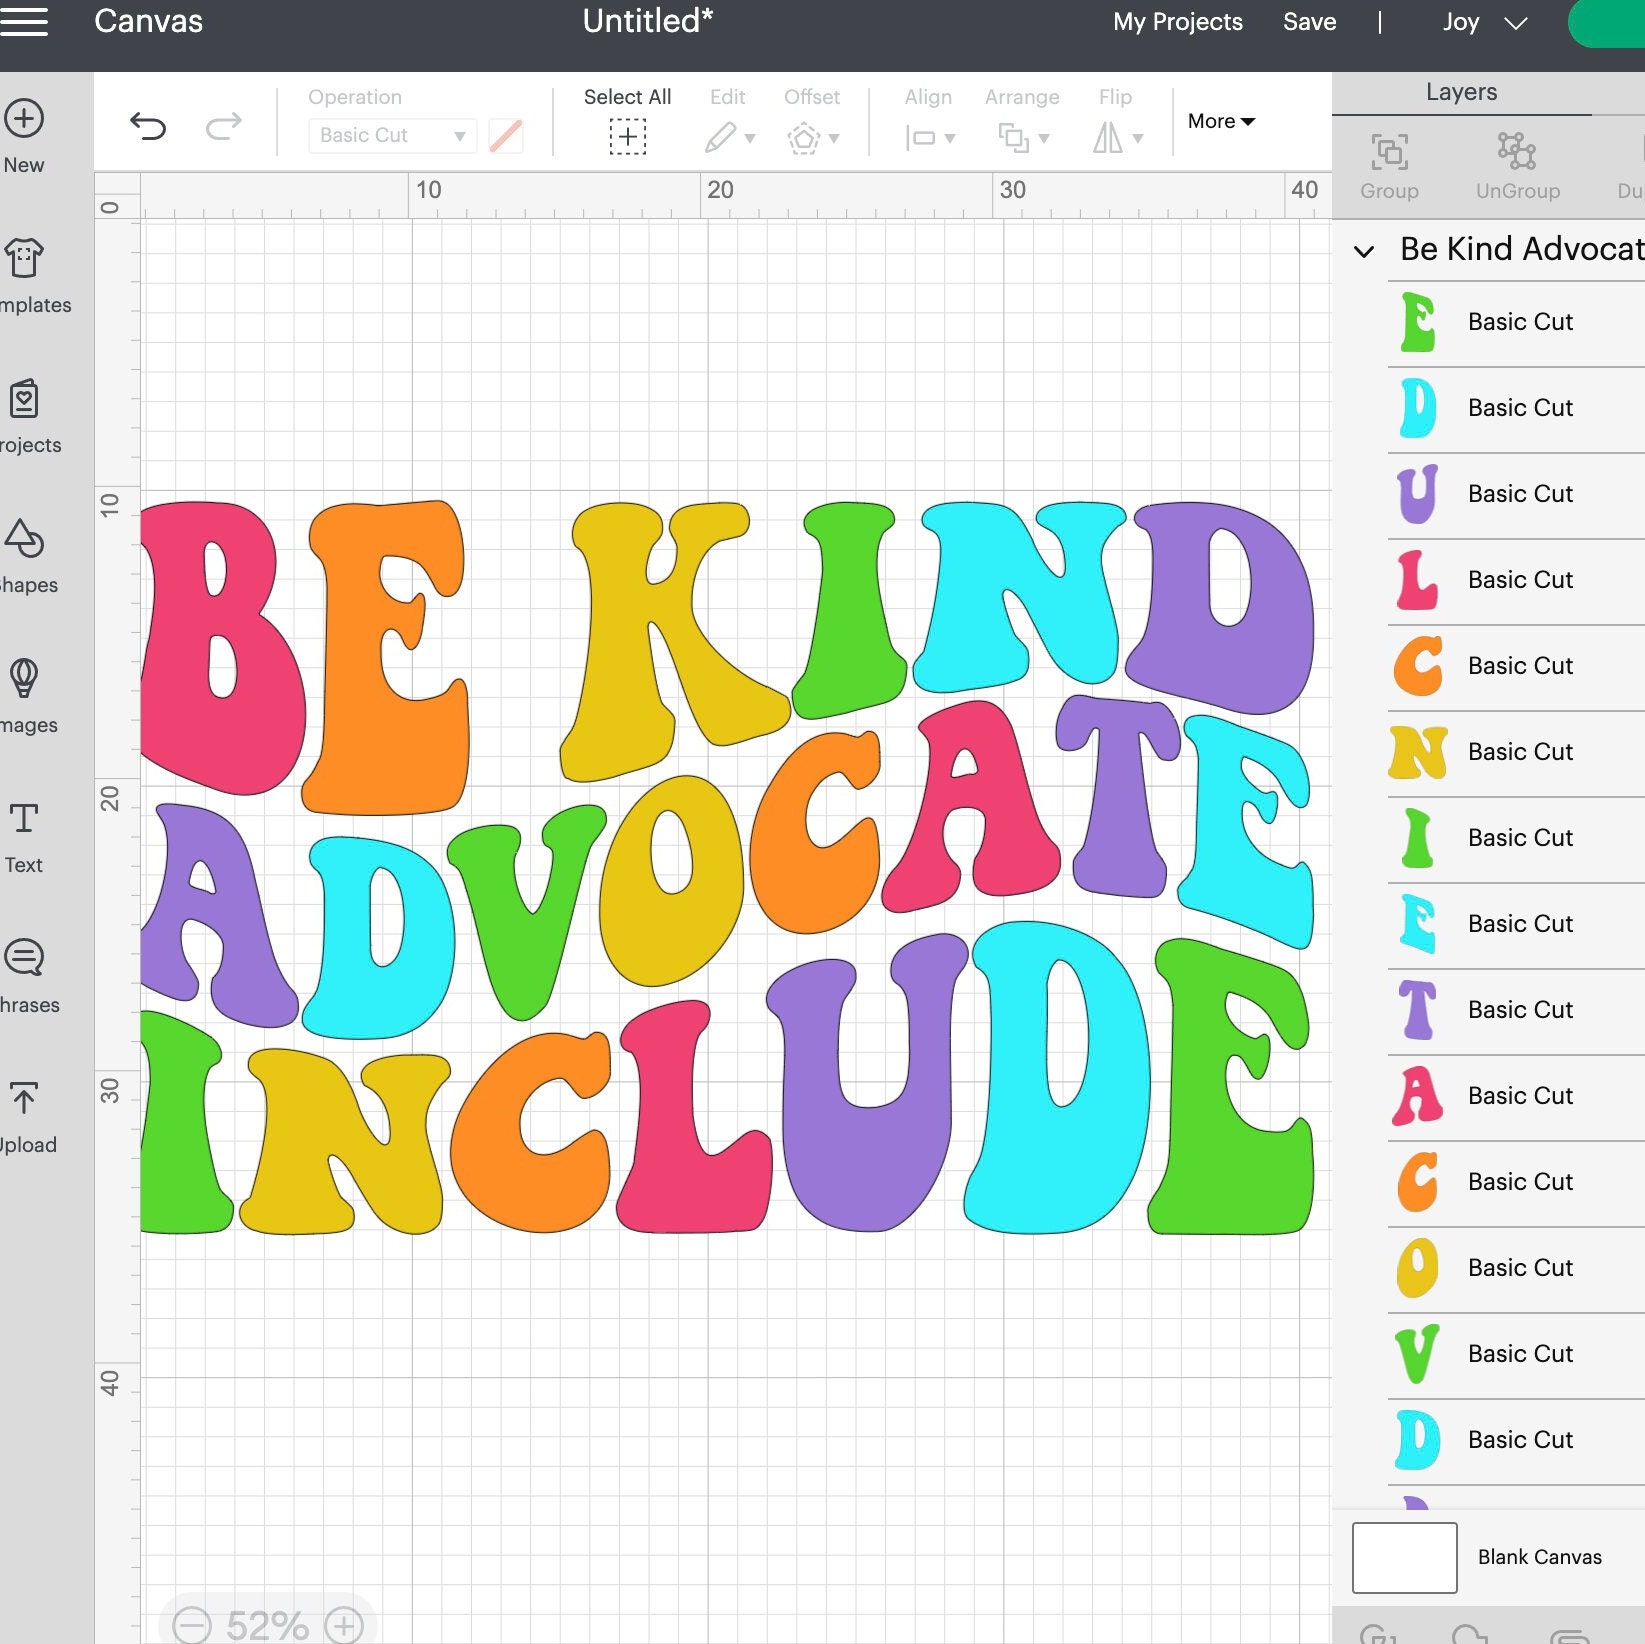Screen dimensions: 1645x1644
Task: Group the selected layers
Action: pyautogui.click(x=1389, y=160)
